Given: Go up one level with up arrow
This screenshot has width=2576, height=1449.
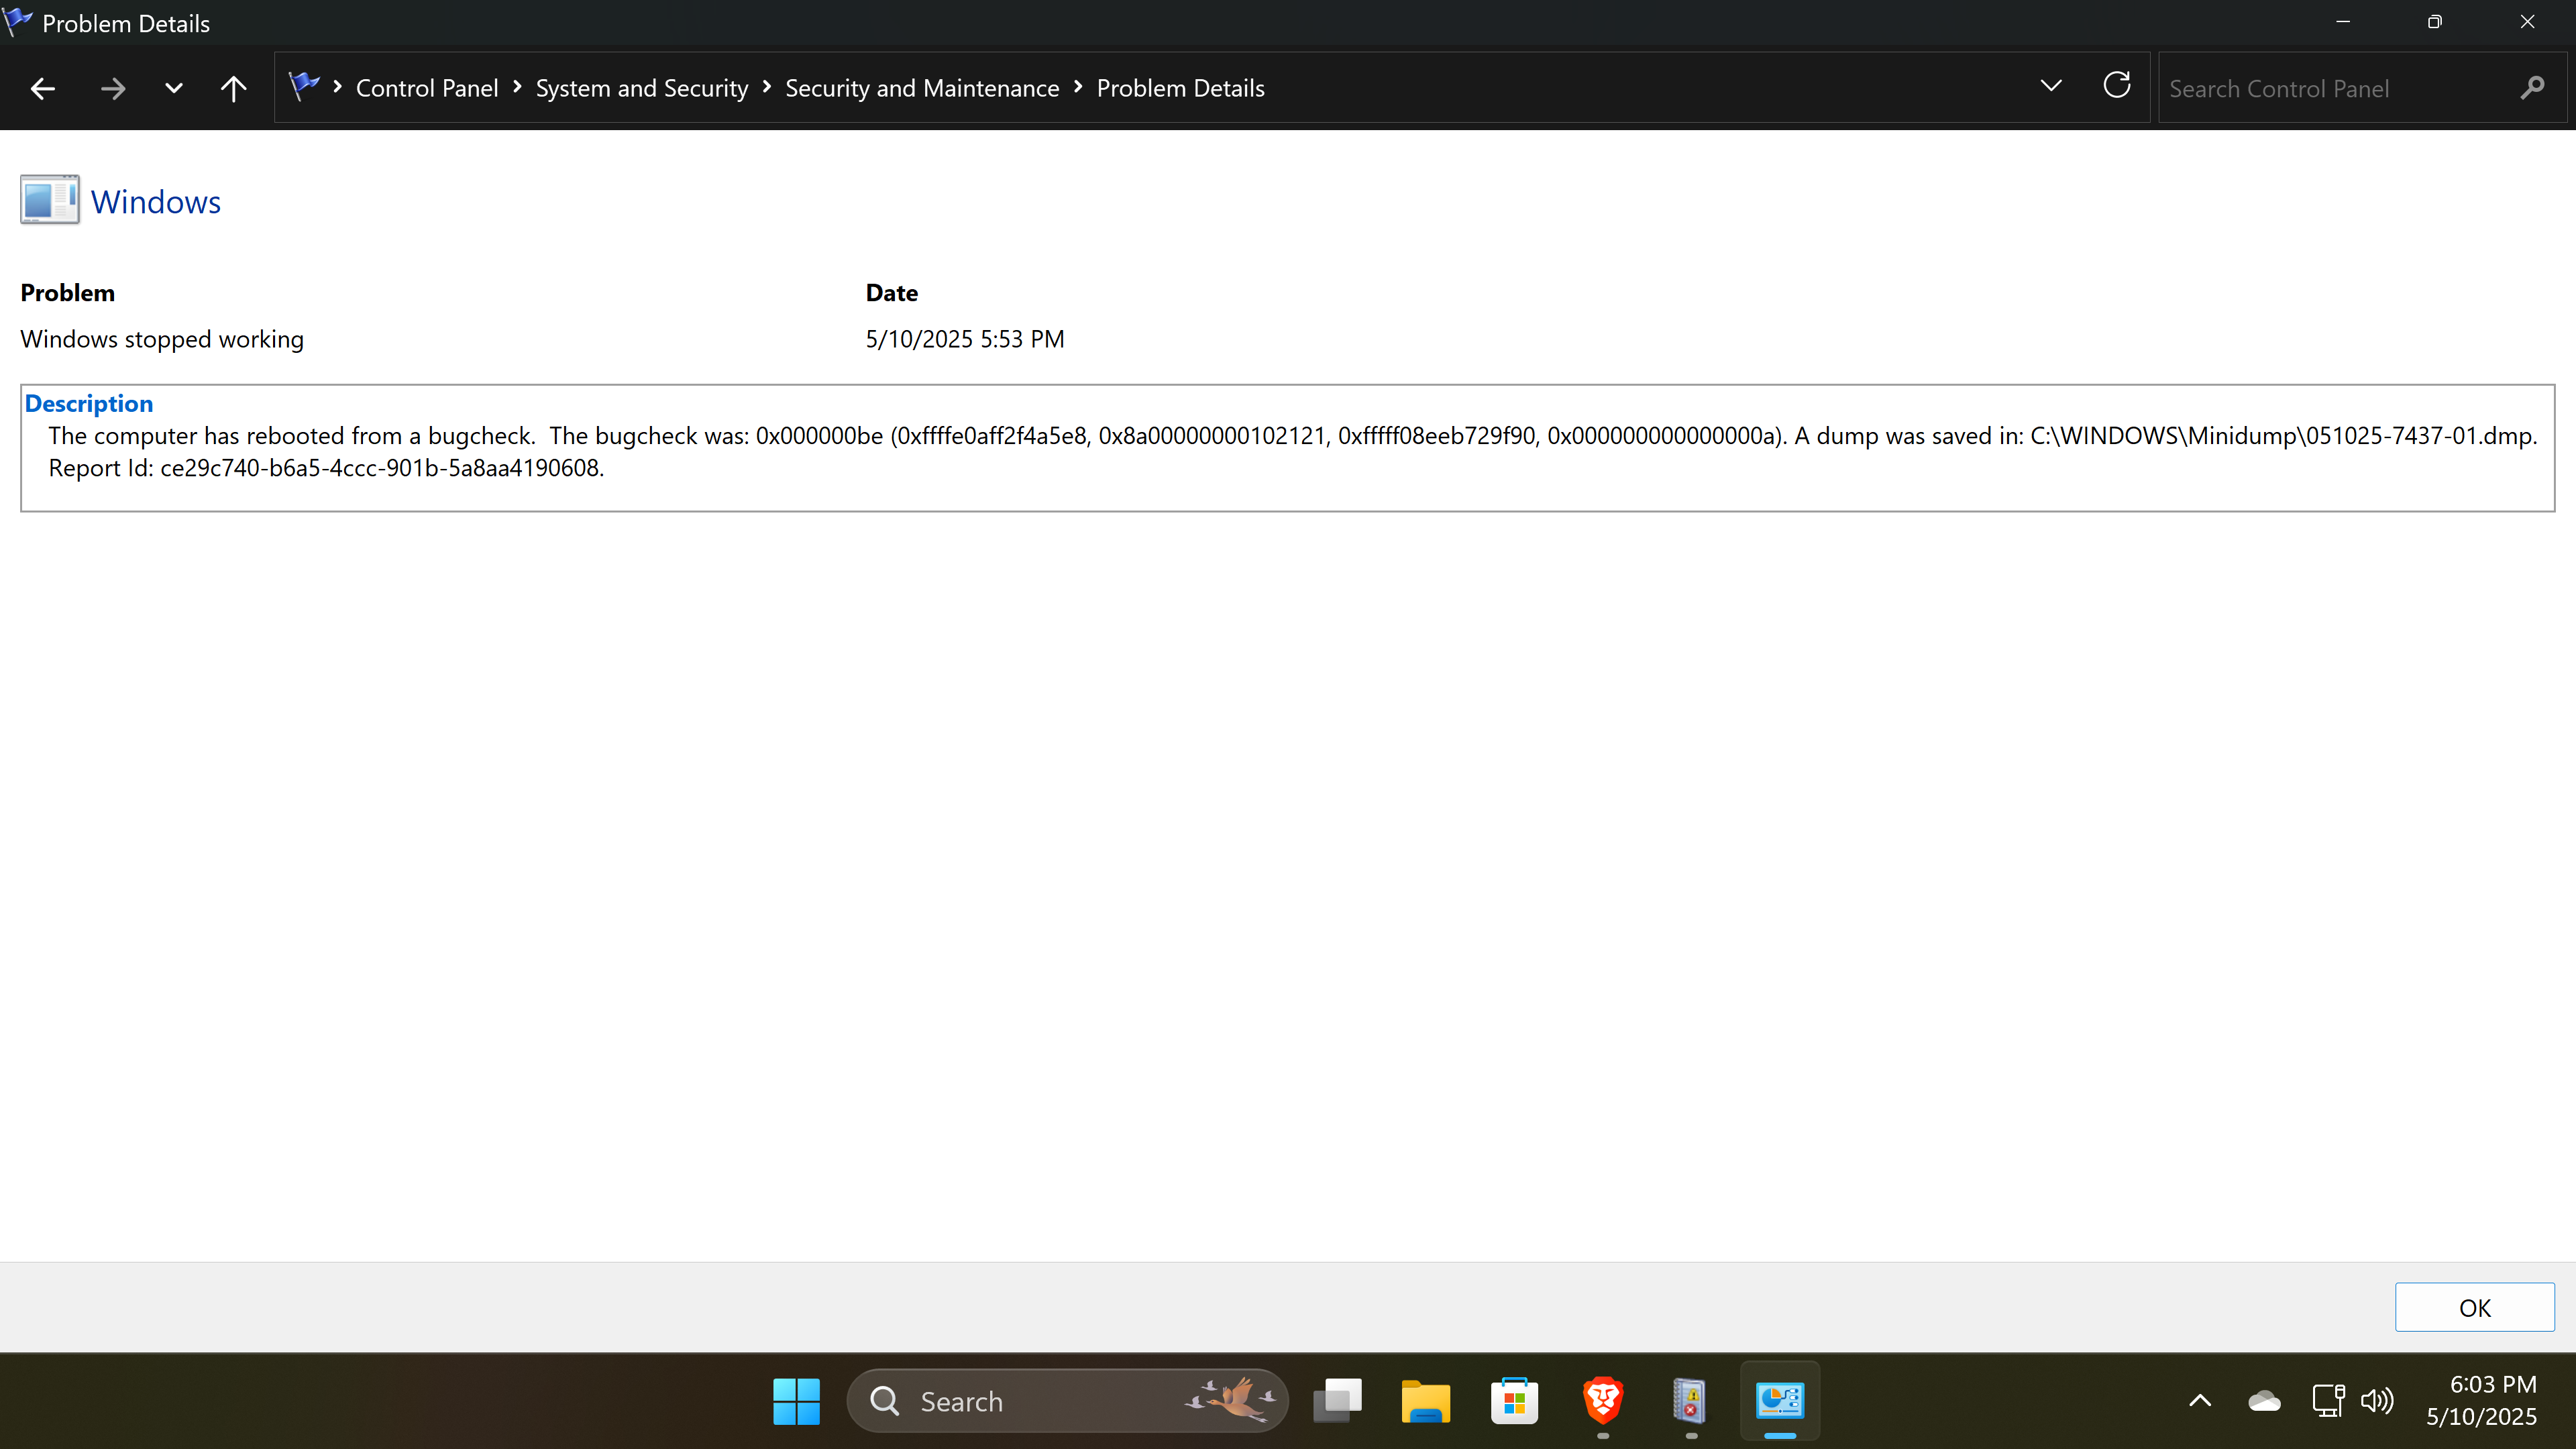Looking at the screenshot, I should [233, 89].
